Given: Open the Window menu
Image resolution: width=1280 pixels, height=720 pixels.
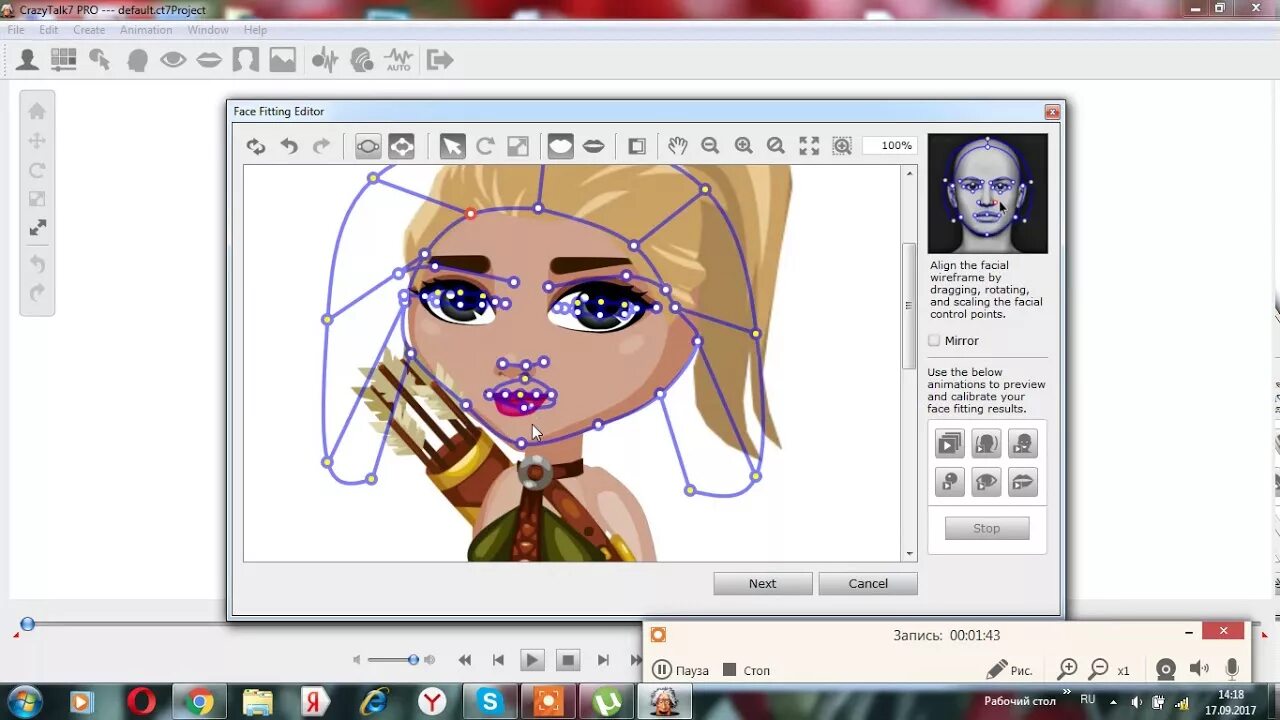Looking at the screenshot, I should [x=208, y=30].
